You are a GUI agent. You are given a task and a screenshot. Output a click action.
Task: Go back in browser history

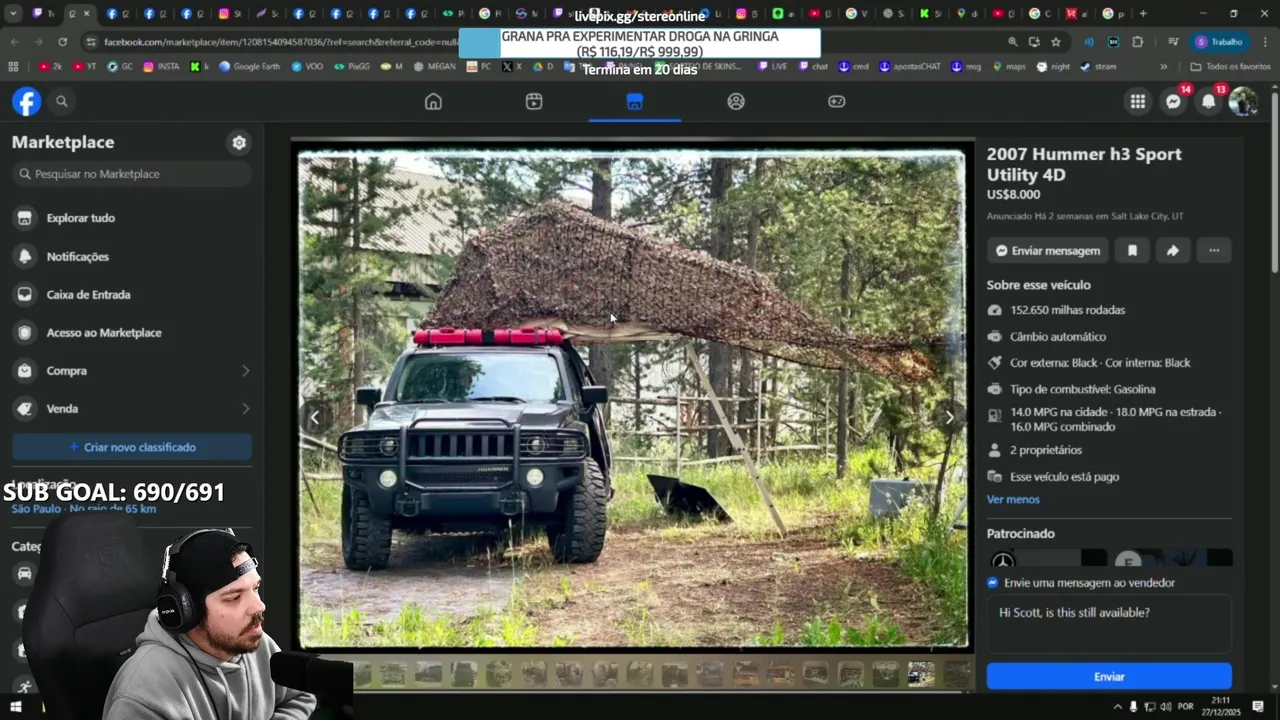click(14, 42)
